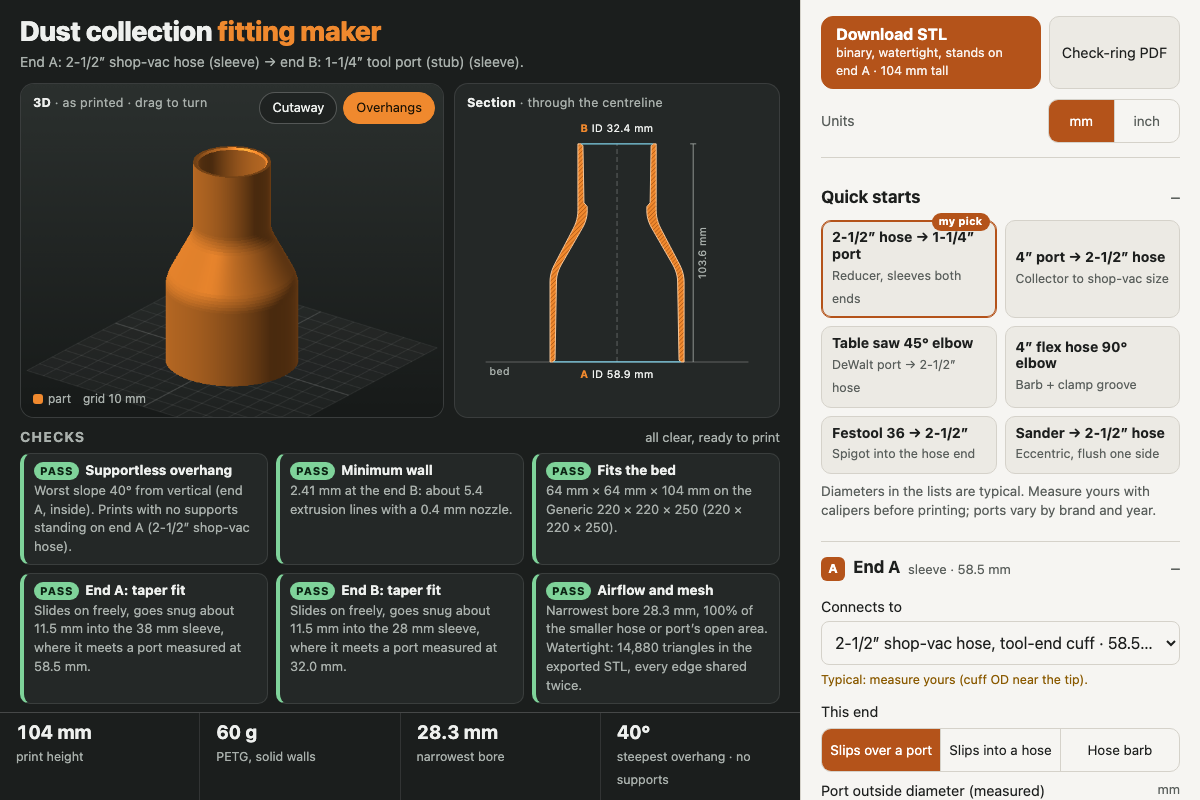The width and height of the screenshot is (1200, 800).
Task: Toggle the Overhangs view
Action: tap(389, 108)
